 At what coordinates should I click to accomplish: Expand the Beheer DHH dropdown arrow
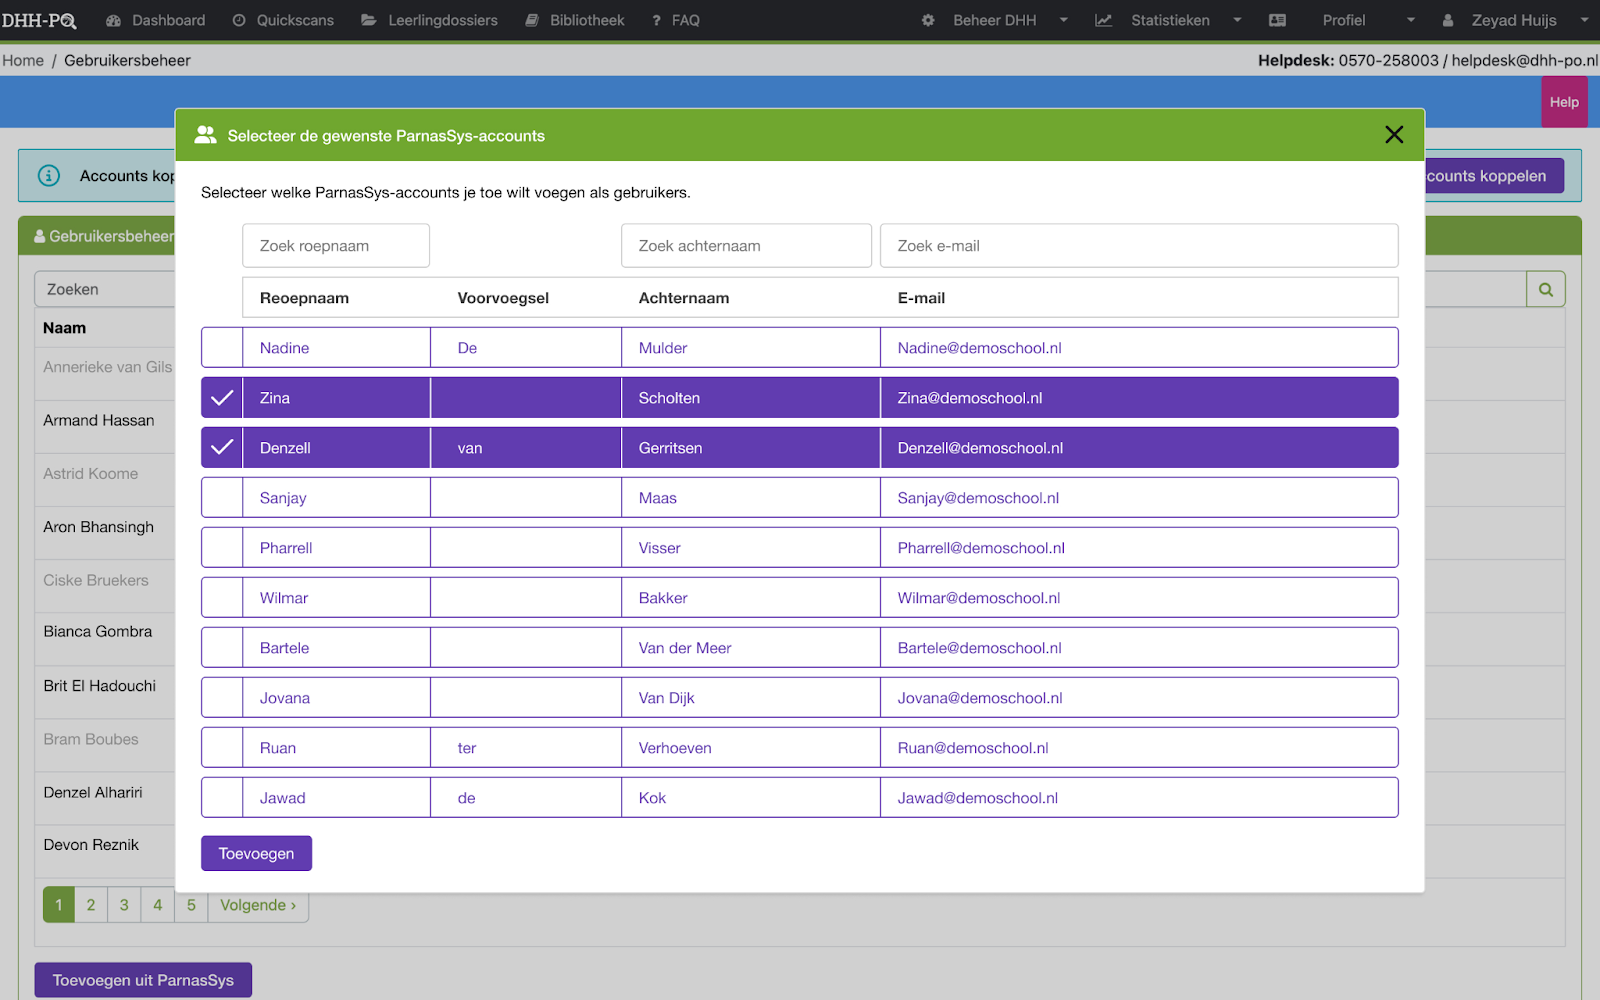pos(1064,20)
